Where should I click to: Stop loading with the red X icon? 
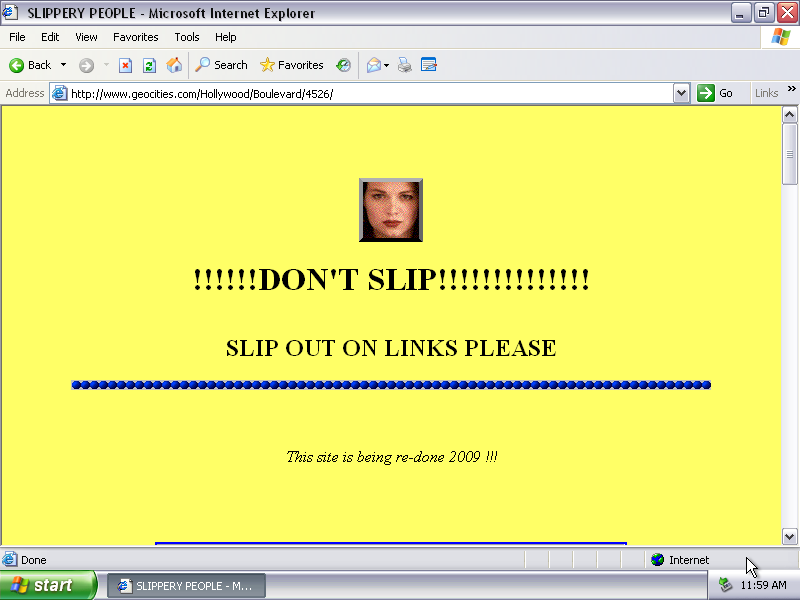point(125,65)
